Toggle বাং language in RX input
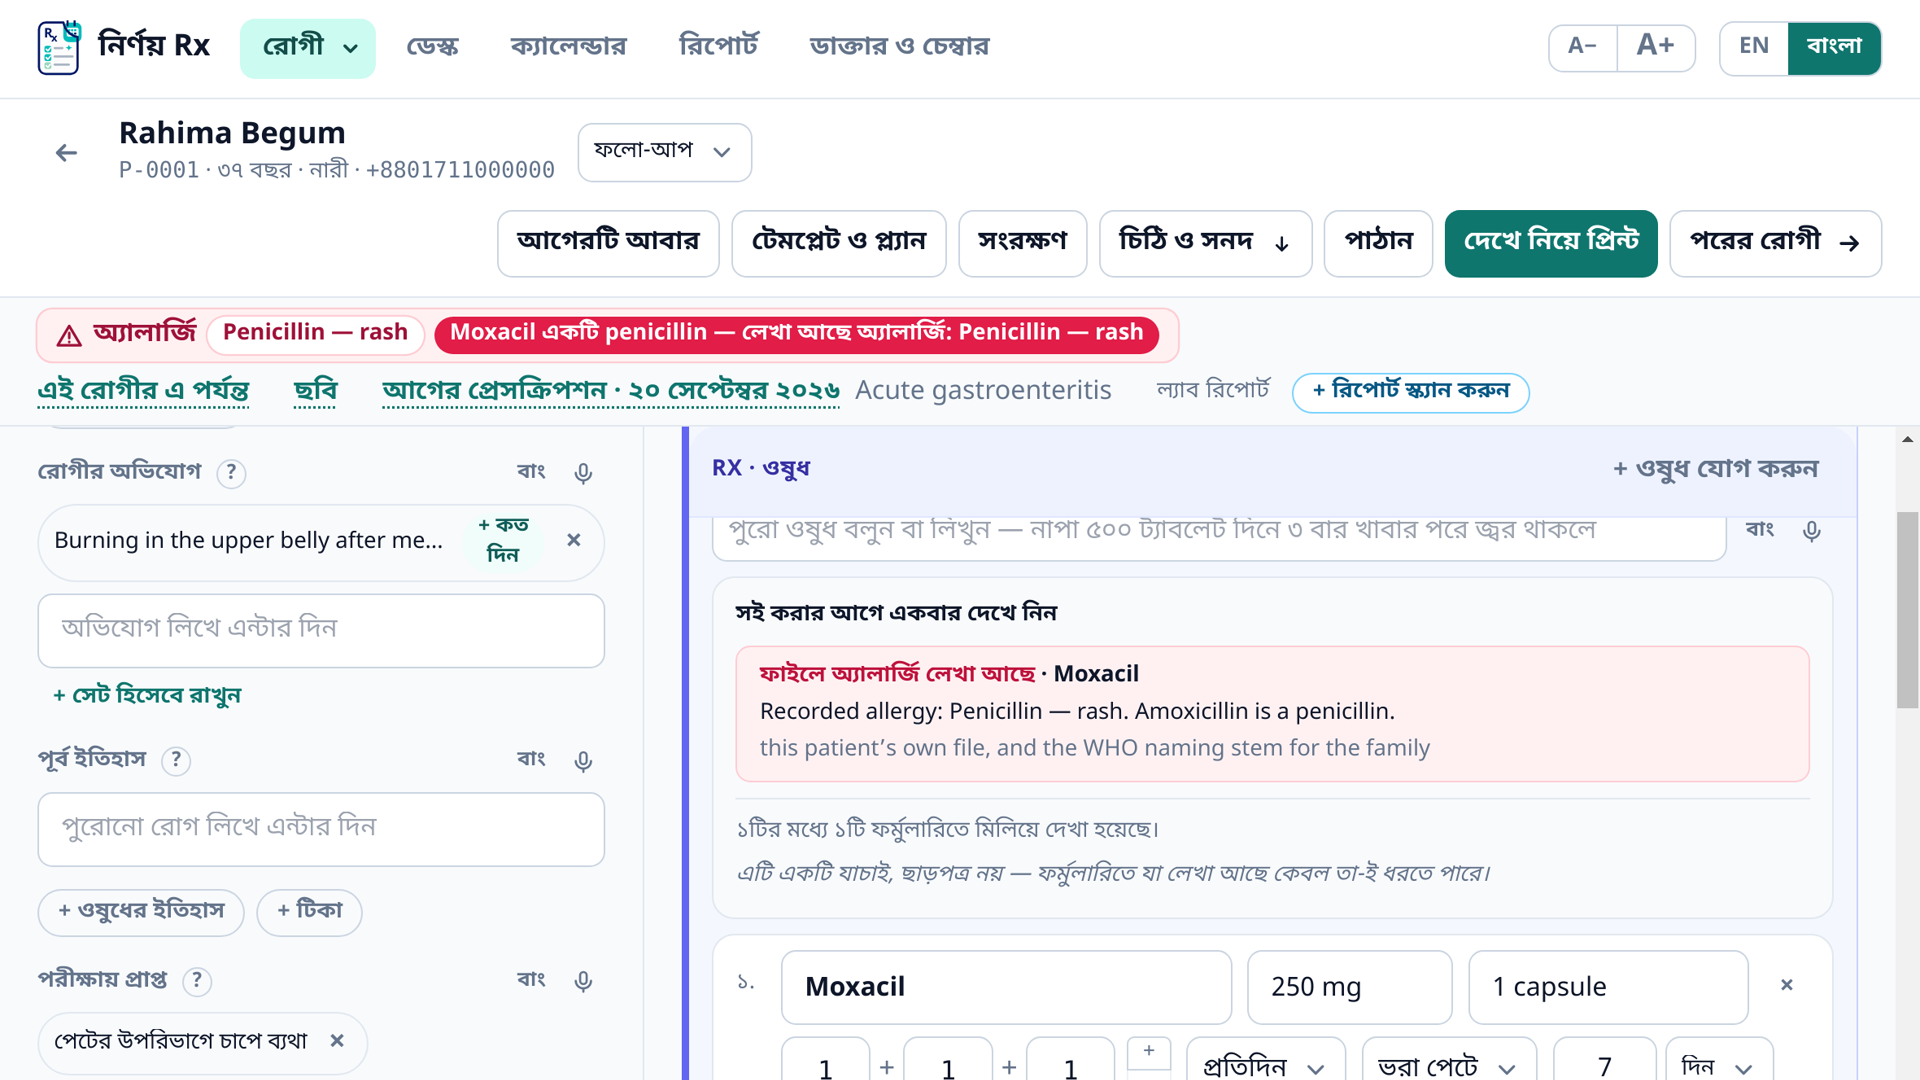Image resolution: width=1920 pixels, height=1080 pixels. [x=1760, y=529]
